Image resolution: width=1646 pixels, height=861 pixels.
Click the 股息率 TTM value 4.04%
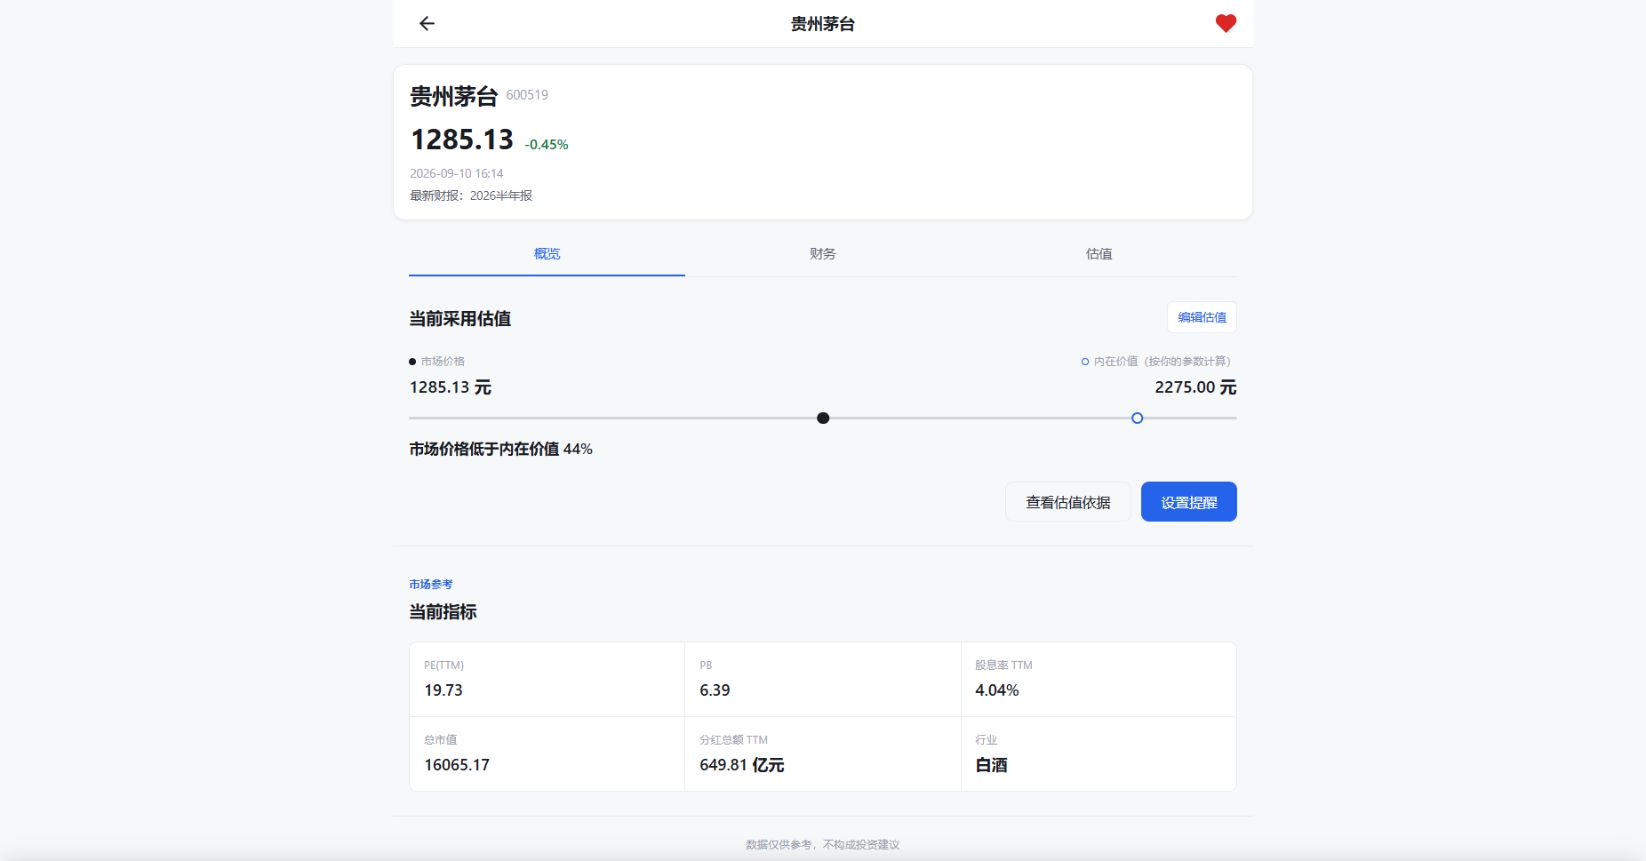pyautogui.click(x=997, y=690)
